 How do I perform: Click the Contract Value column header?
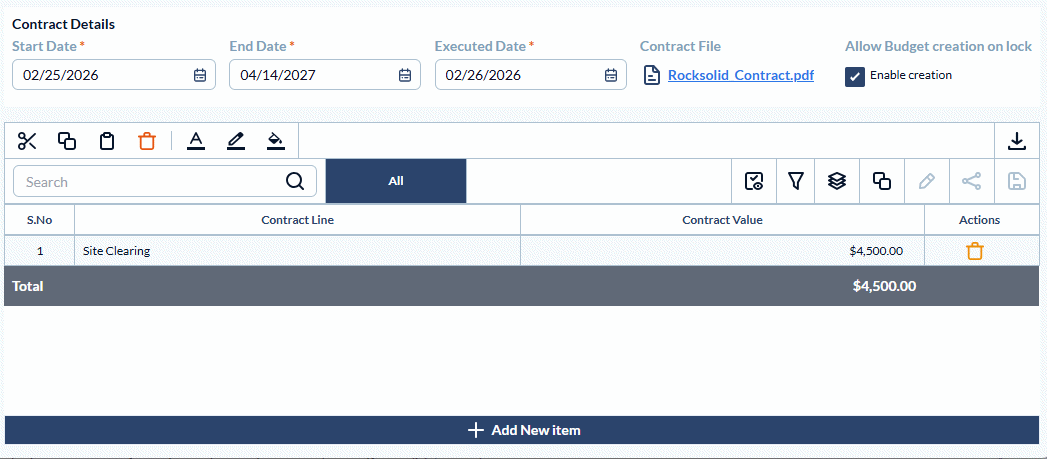tap(722, 220)
